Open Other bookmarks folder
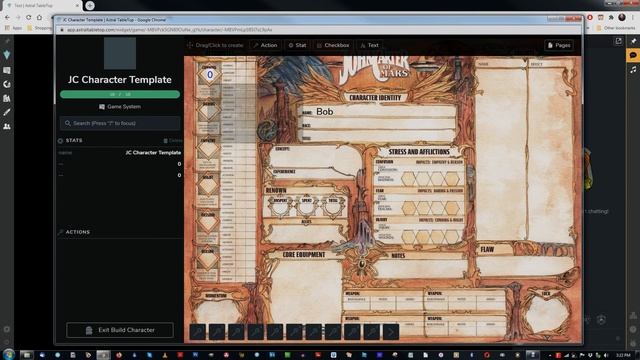The height and width of the screenshot is (360, 640). tap(616, 28)
